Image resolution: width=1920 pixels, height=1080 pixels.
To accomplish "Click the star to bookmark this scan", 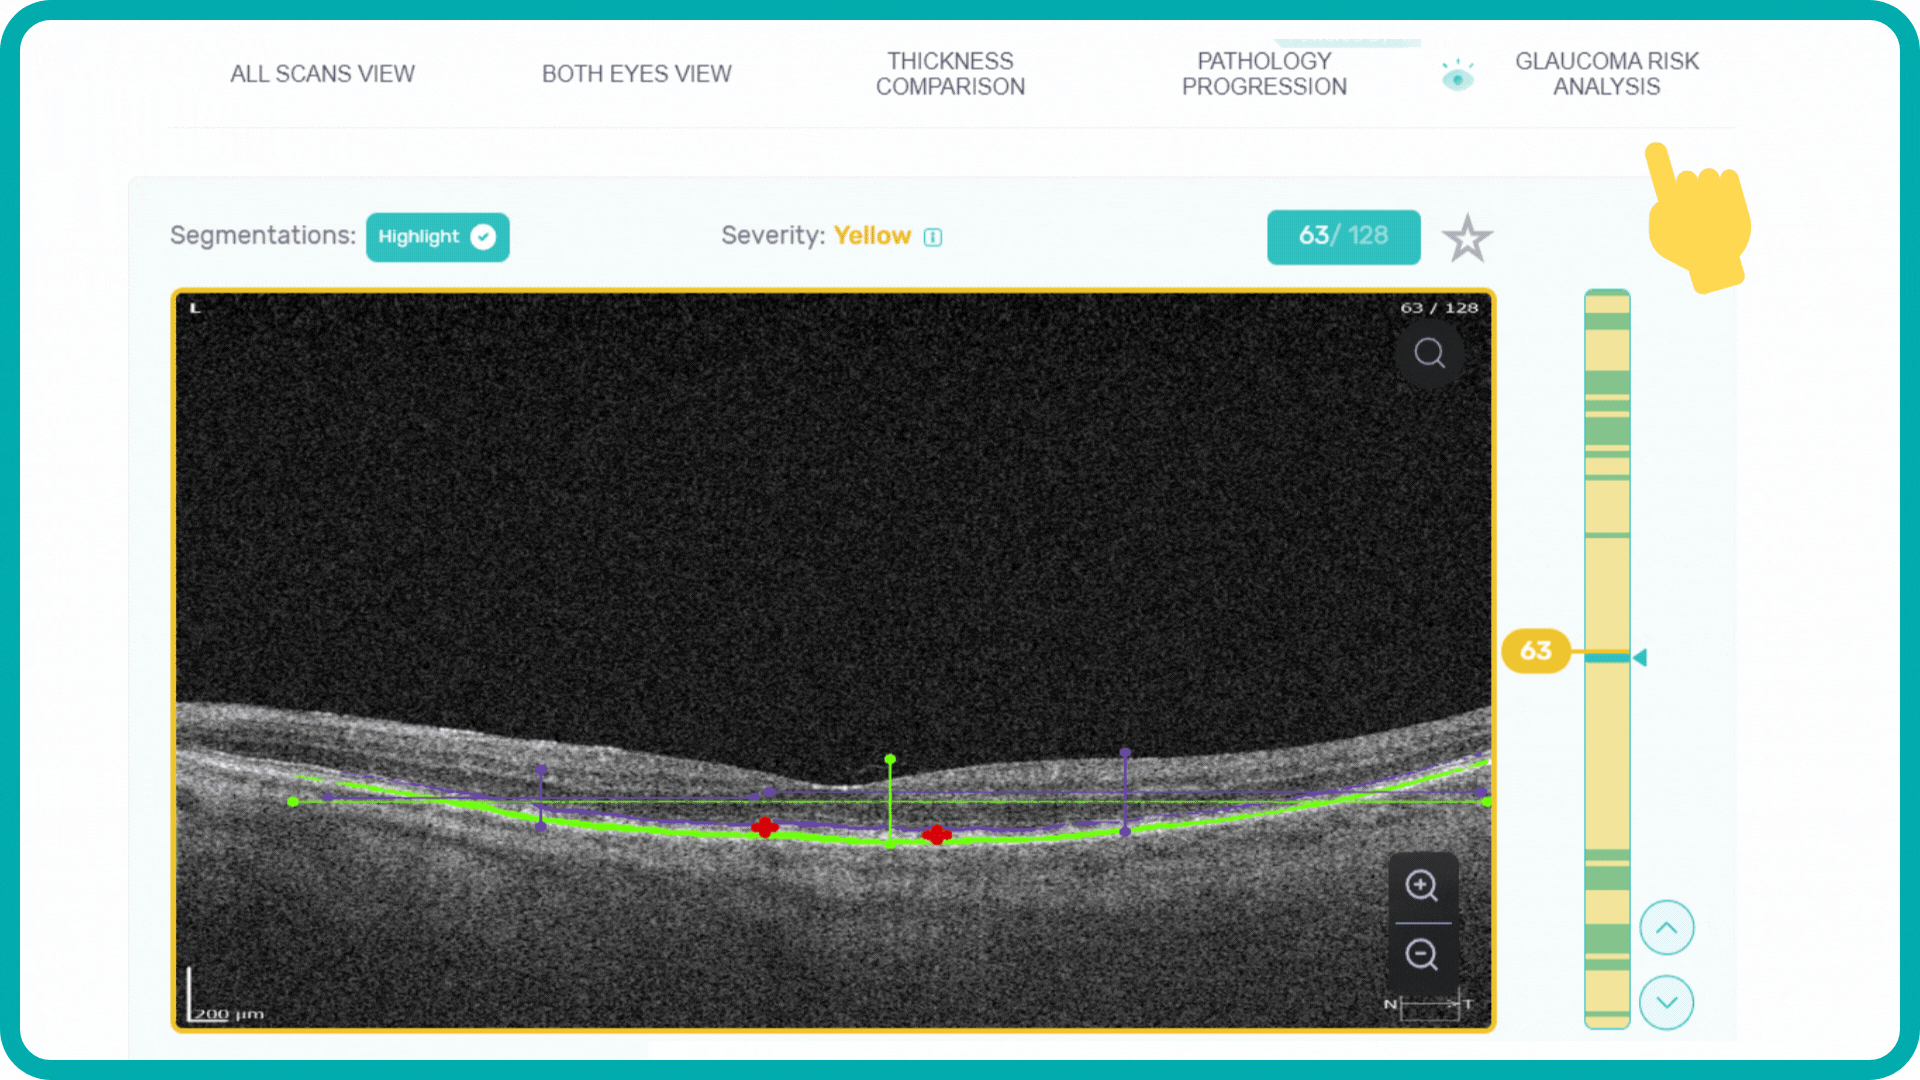I will (1466, 237).
